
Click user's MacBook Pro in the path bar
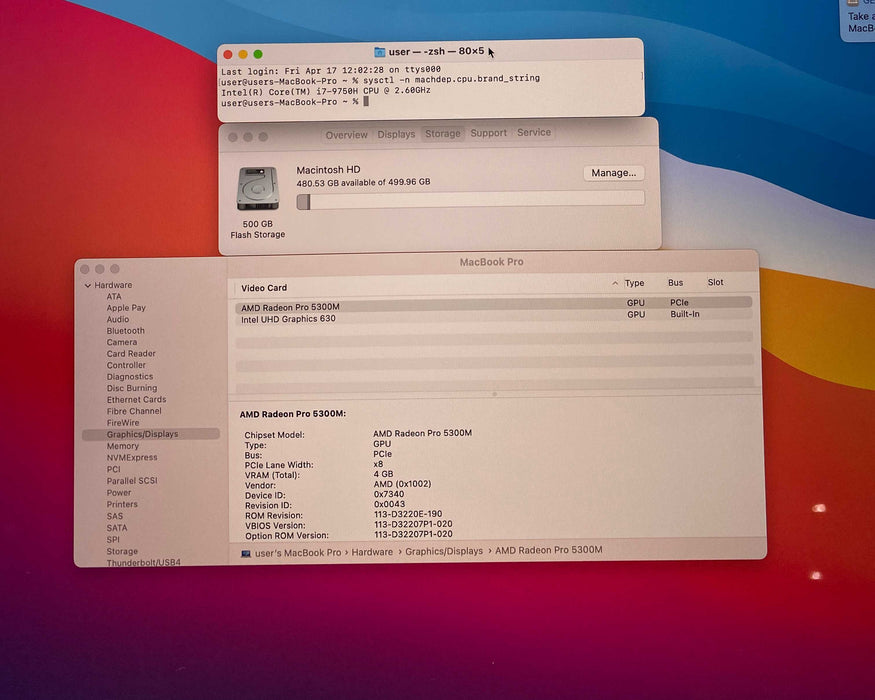(297, 553)
